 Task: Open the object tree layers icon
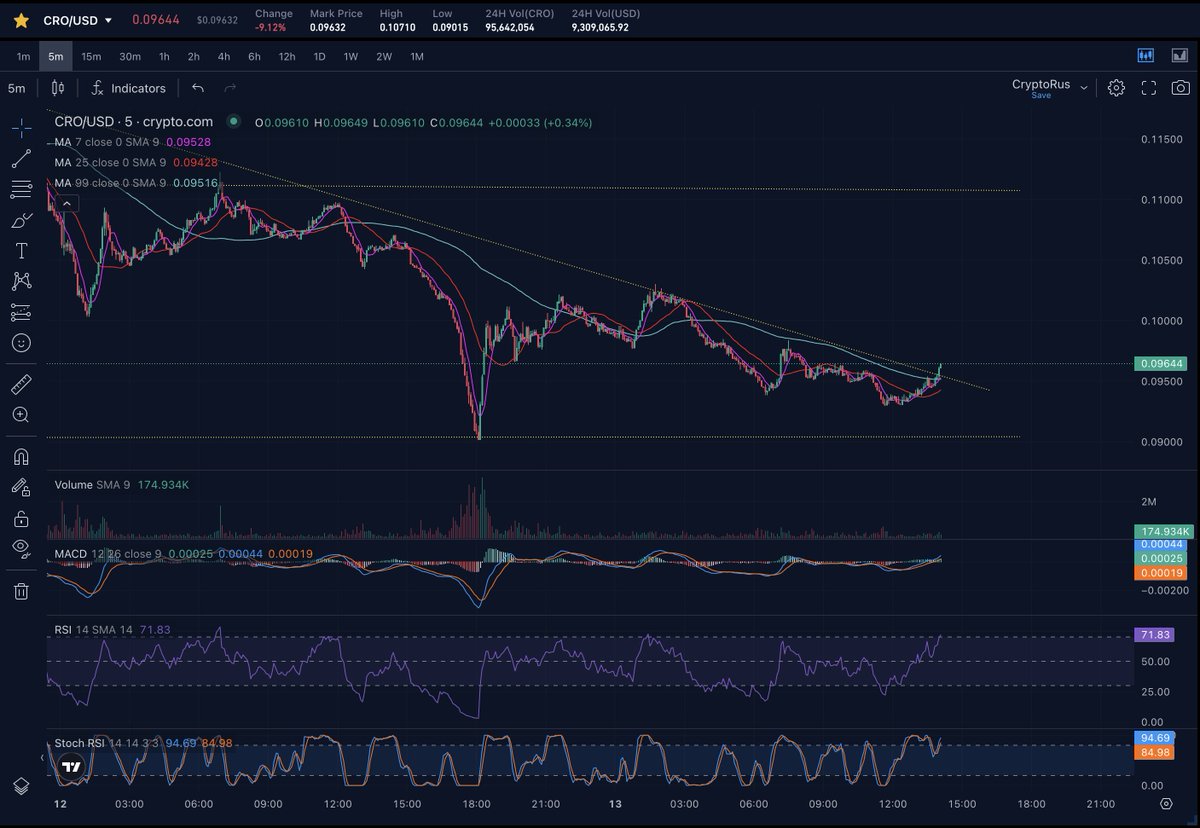(21, 785)
